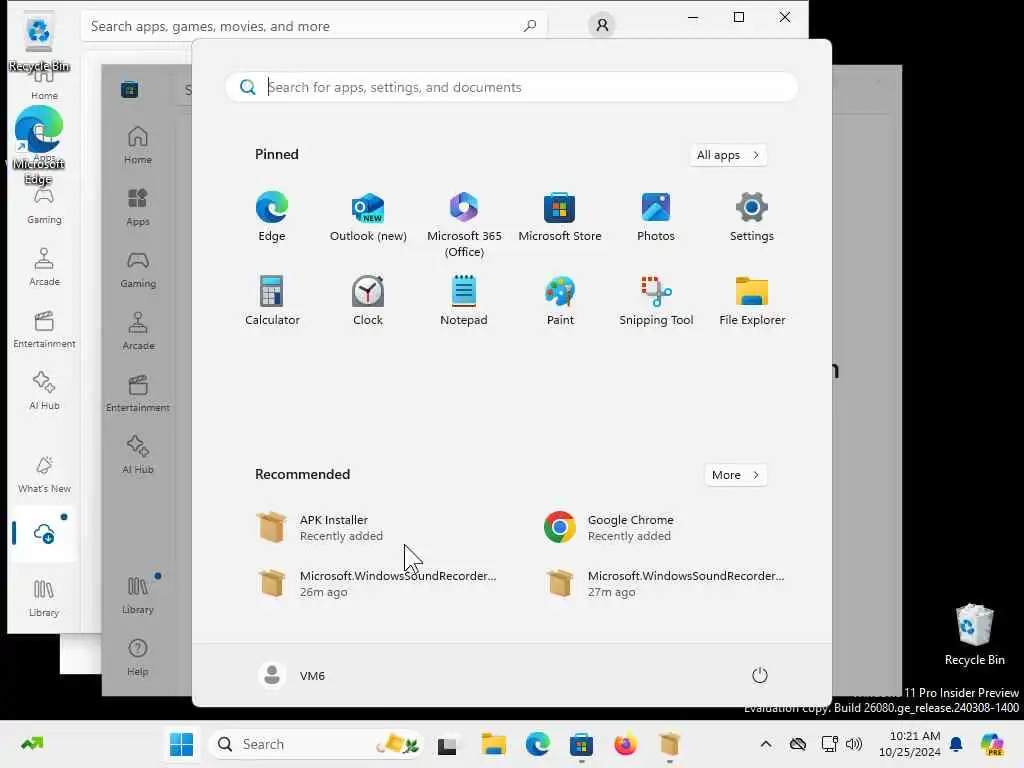This screenshot has height=768, width=1024.
Task: Expand All apps list
Action: [728, 155]
